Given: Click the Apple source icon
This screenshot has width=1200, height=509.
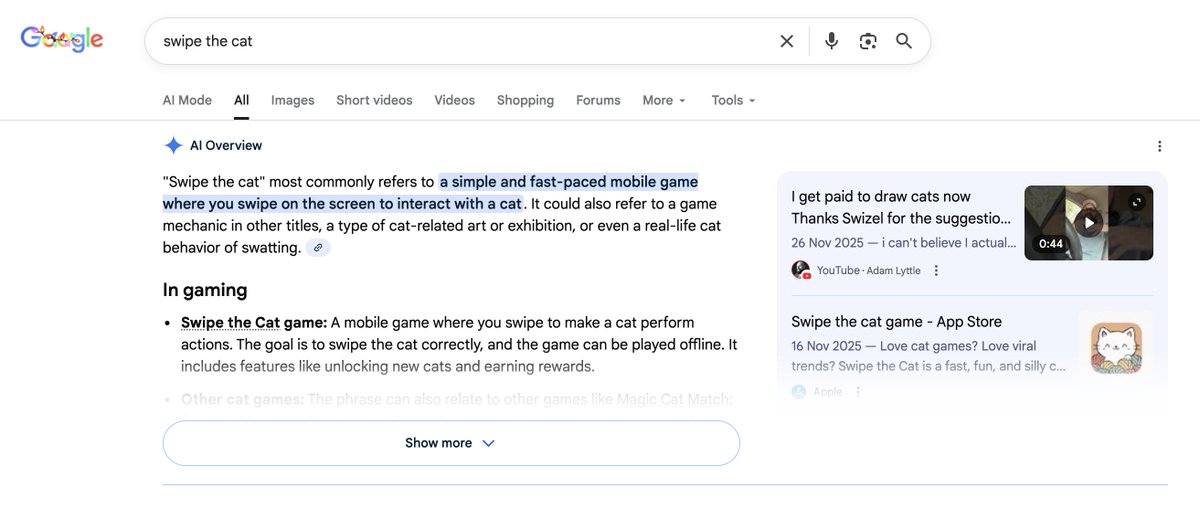Looking at the screenshot, I should tap(799, 392).
